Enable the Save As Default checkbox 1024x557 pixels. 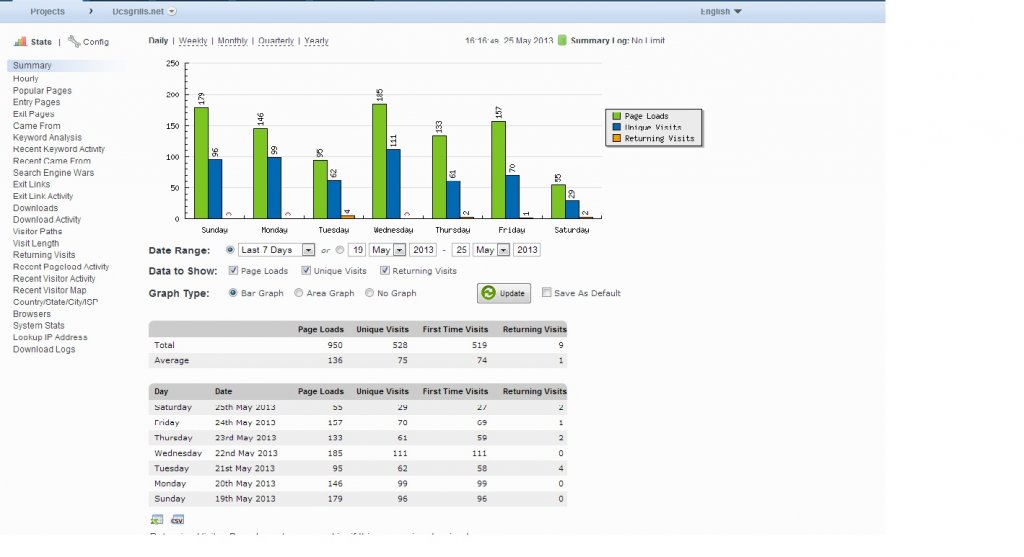546,293
